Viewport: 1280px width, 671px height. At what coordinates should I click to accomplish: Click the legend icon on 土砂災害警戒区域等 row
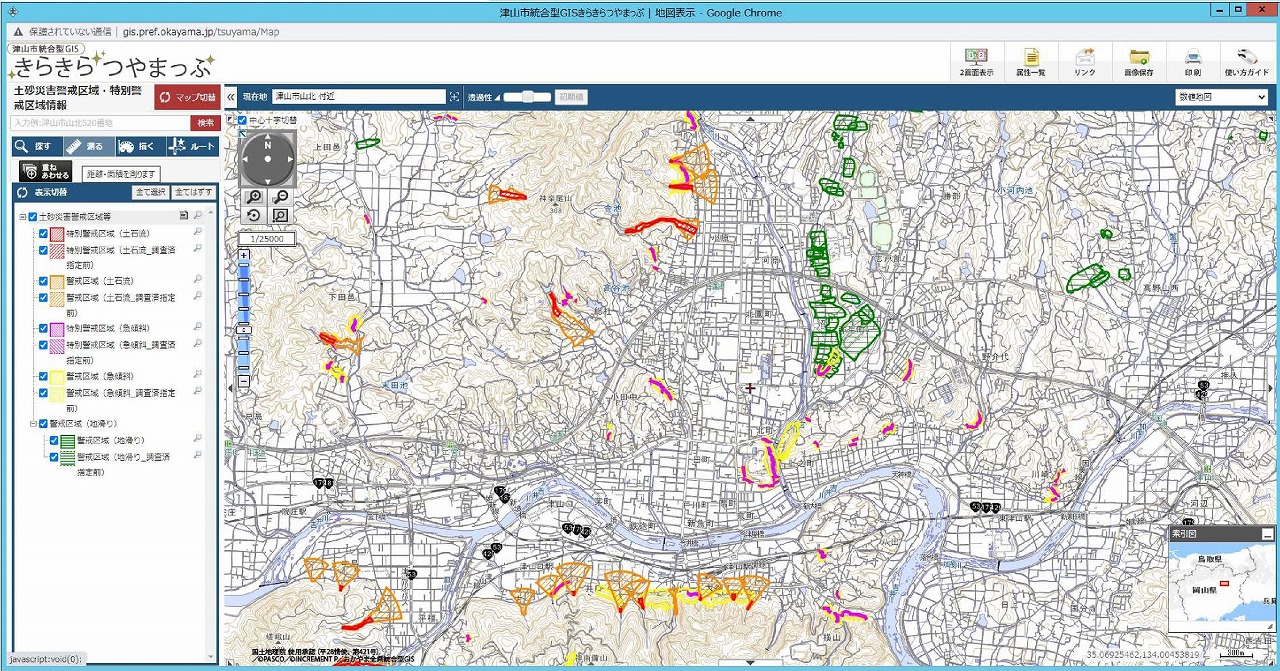pyautogui.click(x=183, y=216)
